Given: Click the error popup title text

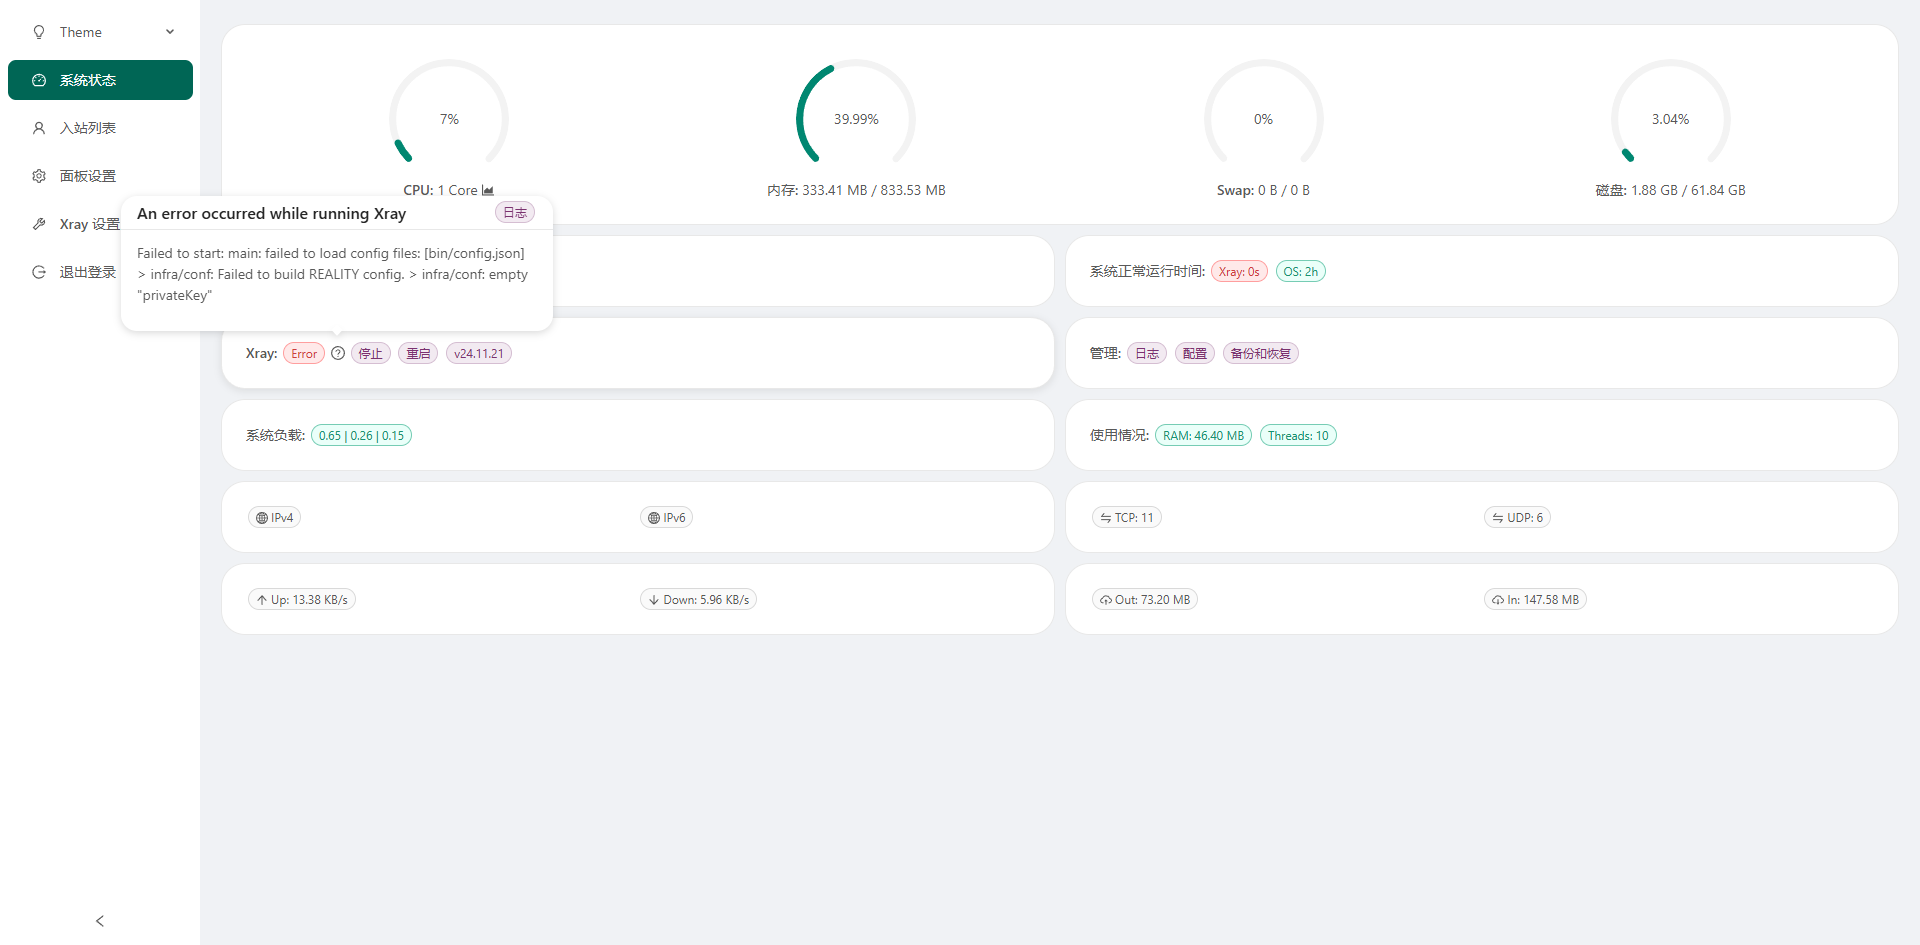Looking at the screenshot, I should click(272, 213).
